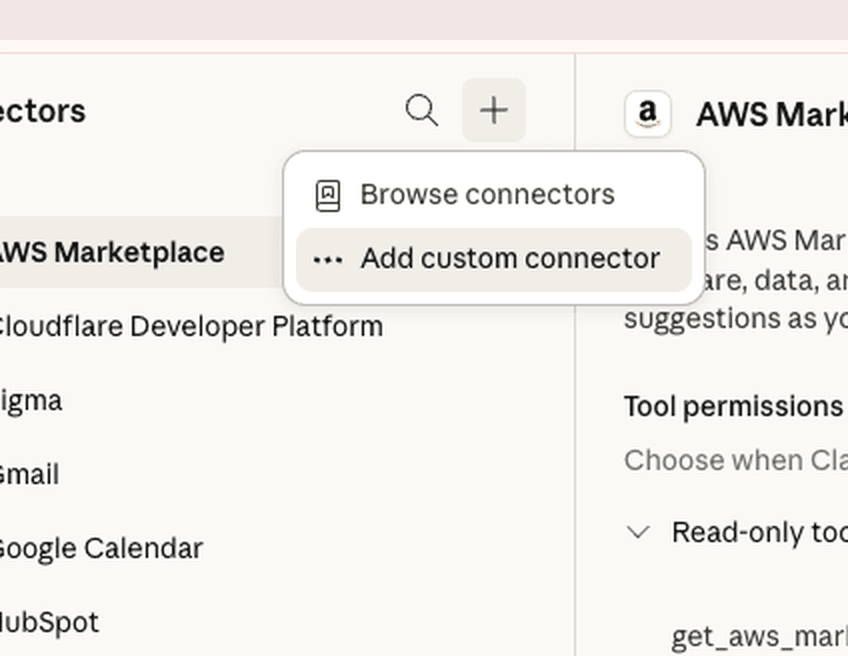
Task: Select Browse connectors menu entry
Action: click(x=493, y=195)
